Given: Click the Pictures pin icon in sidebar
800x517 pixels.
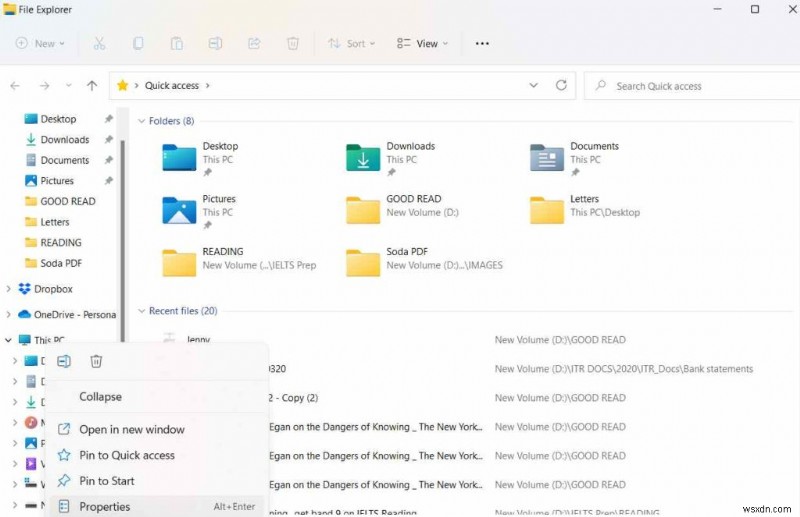Looking at the screenshot, I should click(x=109, y=181).
